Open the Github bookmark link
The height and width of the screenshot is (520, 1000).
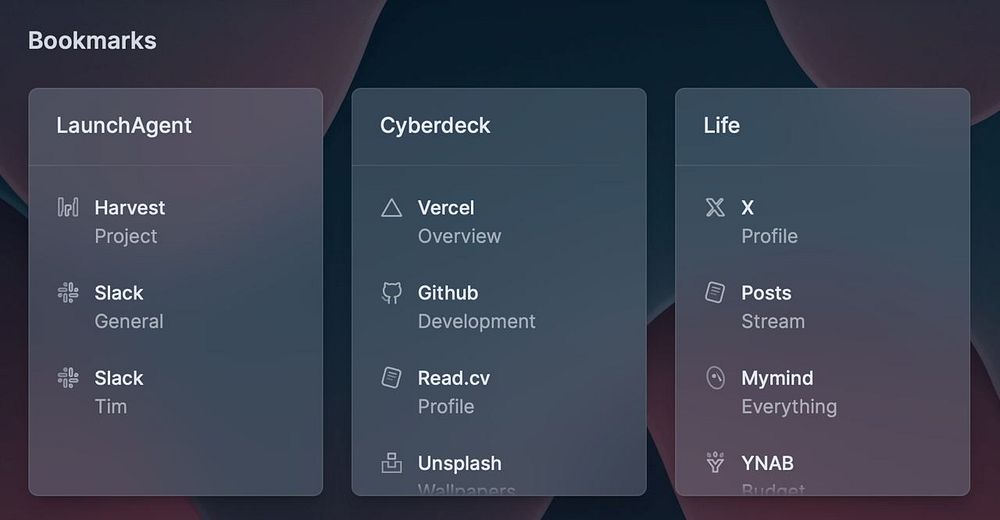(448, 293)
